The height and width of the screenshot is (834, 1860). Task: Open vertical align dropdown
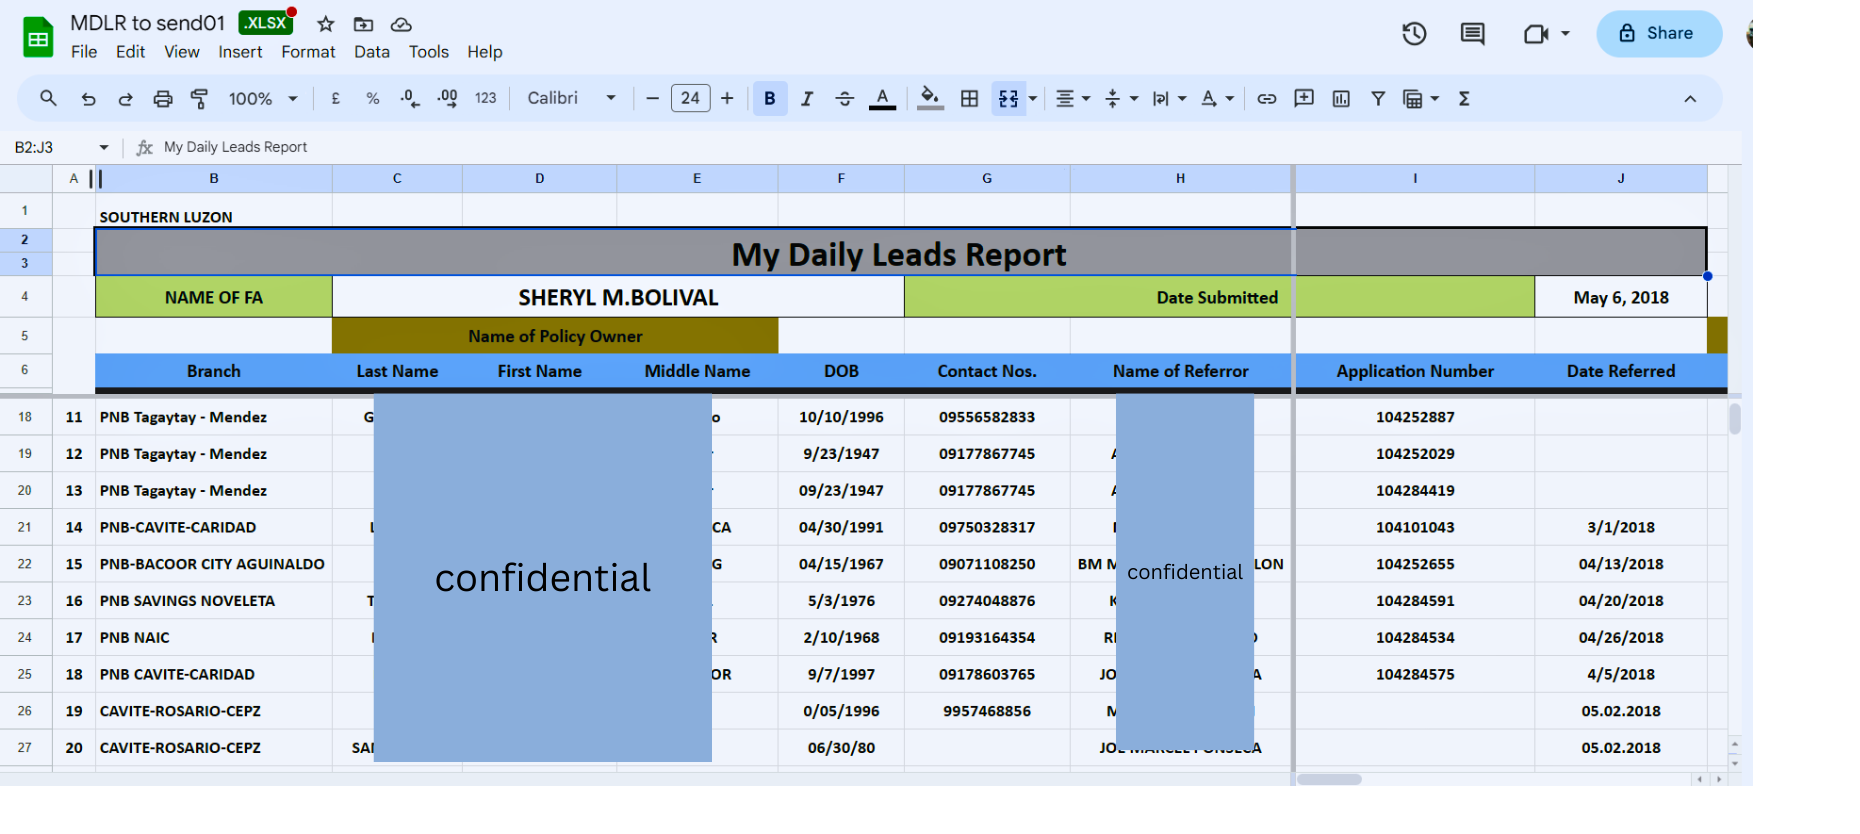[x=1120, y=98]
